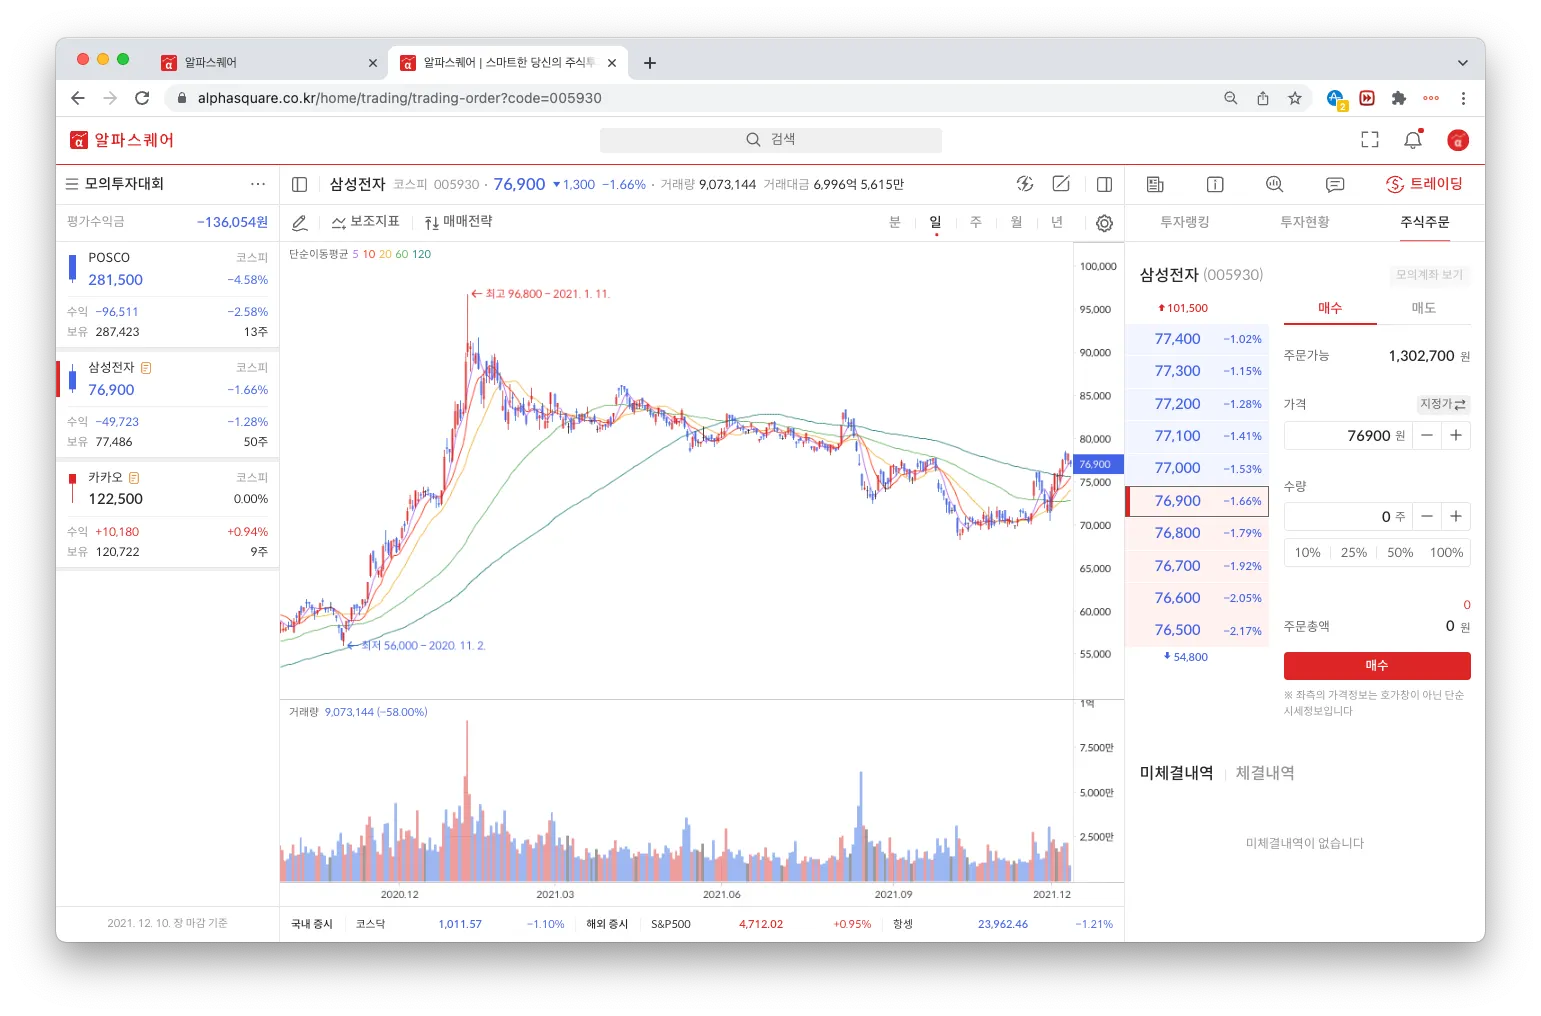
Task: Reload the page in the browser
Action: pyautogui.click(x=142, y=98)
